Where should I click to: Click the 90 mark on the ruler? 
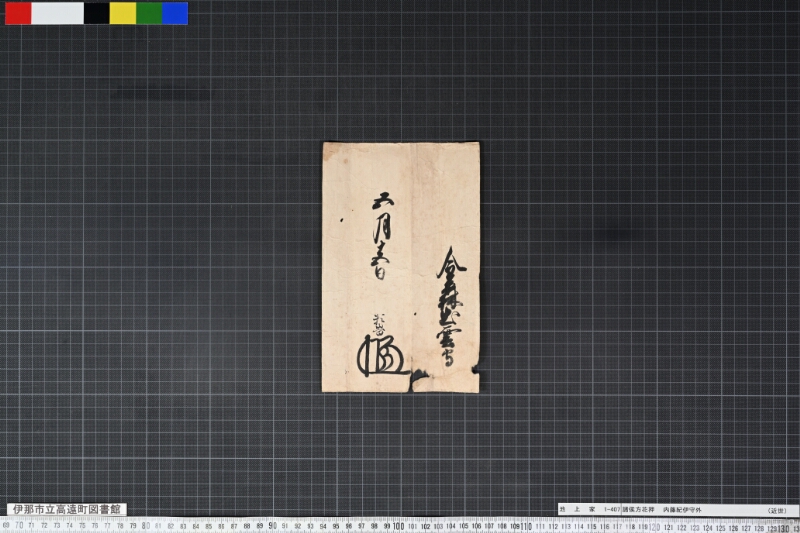click(x=272, y=525)
